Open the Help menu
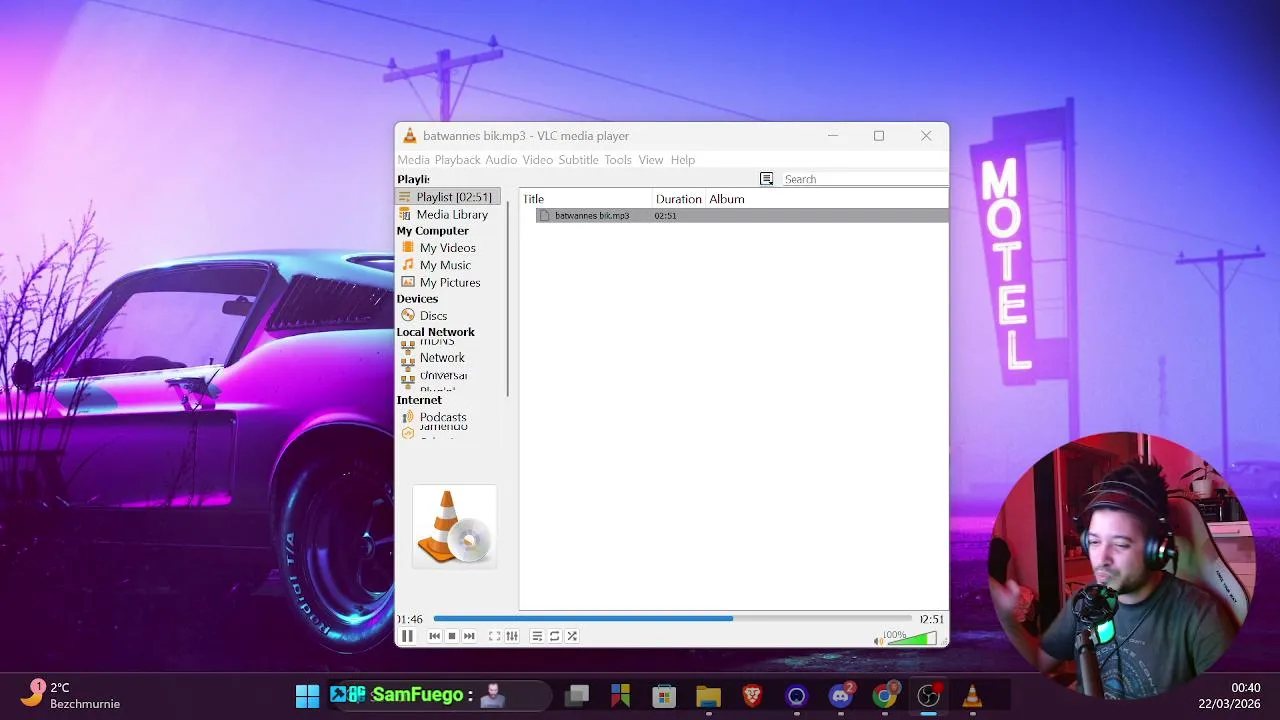The width and height of the screenshot is (1280, 720). pos(683,160)
